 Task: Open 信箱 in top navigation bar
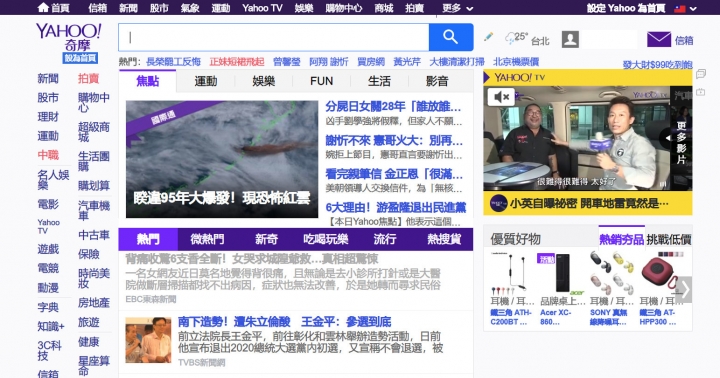pos(97,8)
